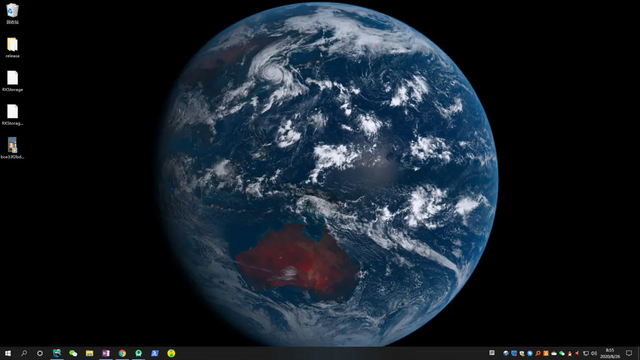Open the Action Center notifications

[x=629, y=353]
